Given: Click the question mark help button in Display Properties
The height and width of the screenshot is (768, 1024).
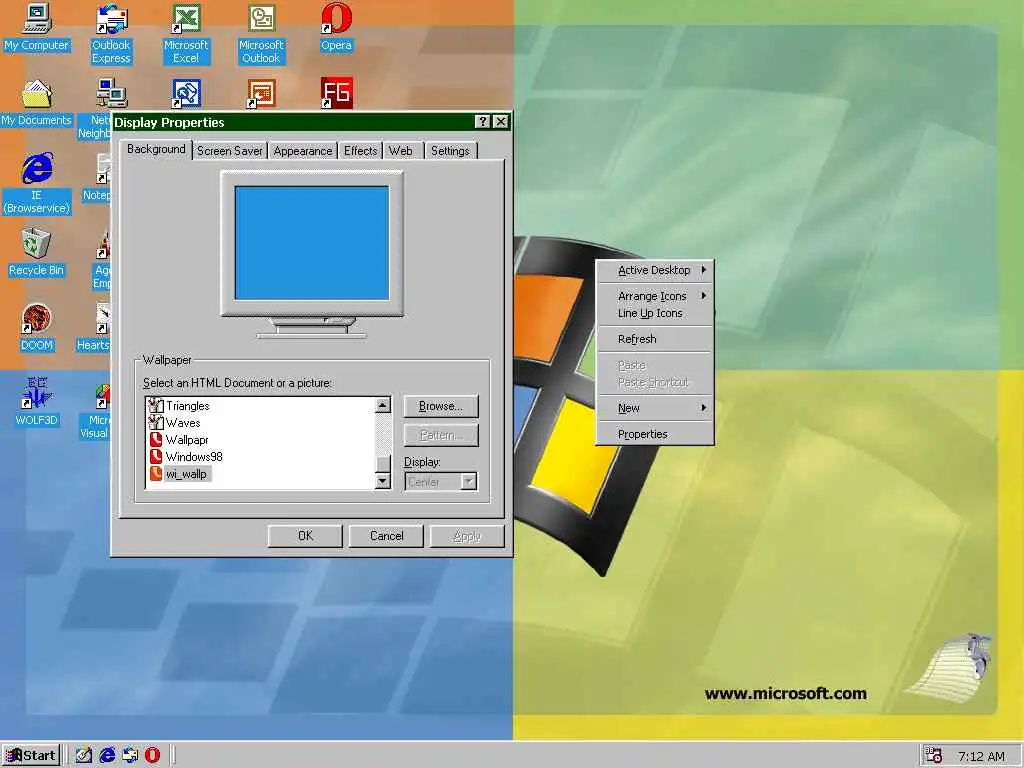Looking at the screenshot, I should coord(482,121).
